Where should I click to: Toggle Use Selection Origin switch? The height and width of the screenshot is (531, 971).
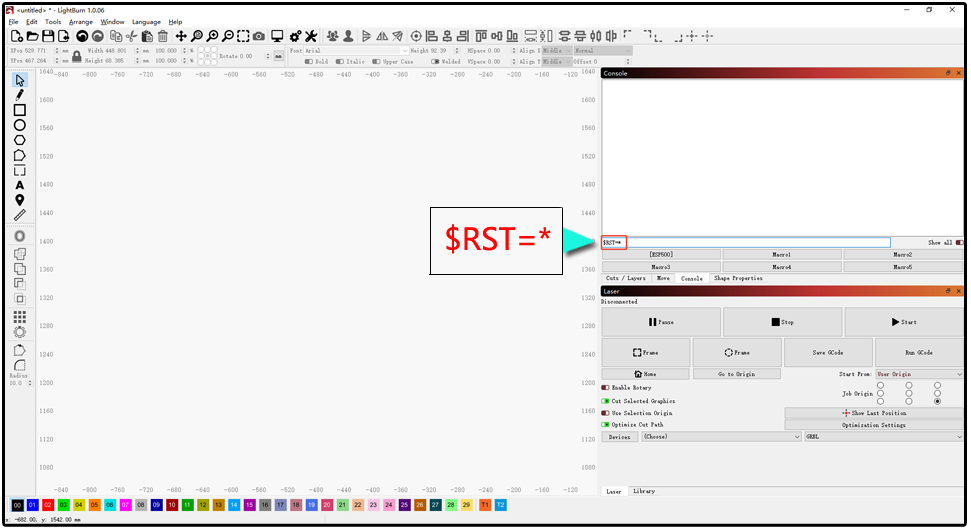[x=606, y=413]
